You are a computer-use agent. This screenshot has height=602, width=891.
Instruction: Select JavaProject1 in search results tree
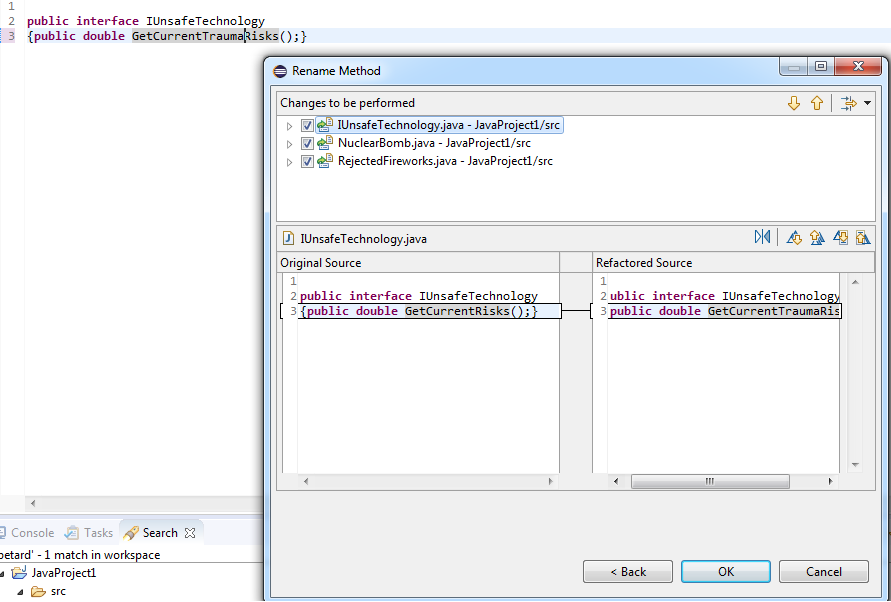[x=64, y=573]
